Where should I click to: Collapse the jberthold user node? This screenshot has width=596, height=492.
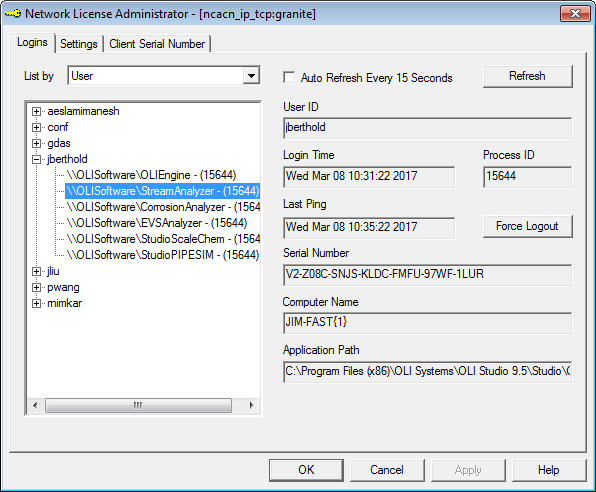[36, 159]
